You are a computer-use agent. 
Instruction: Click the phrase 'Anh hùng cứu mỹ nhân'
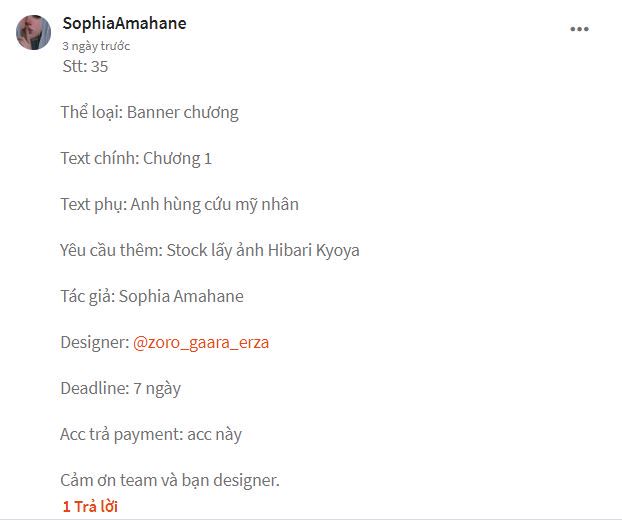pyautogui.click(x=215, y=204)
